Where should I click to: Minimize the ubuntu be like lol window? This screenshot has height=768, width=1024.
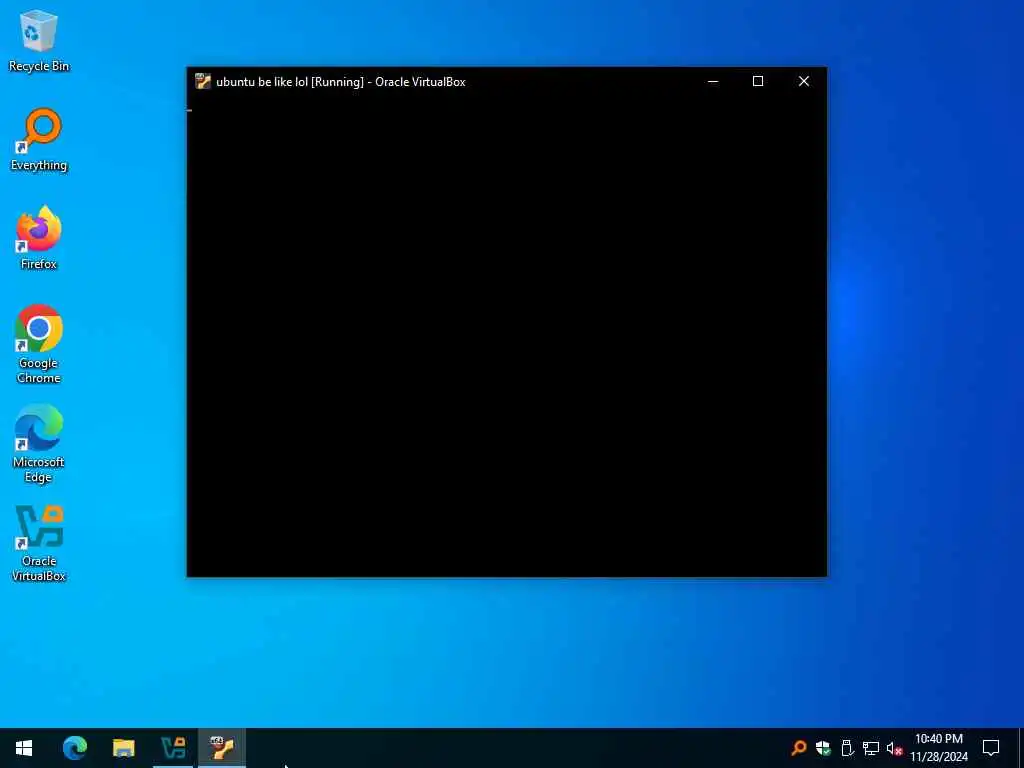(x=713, y=82)
